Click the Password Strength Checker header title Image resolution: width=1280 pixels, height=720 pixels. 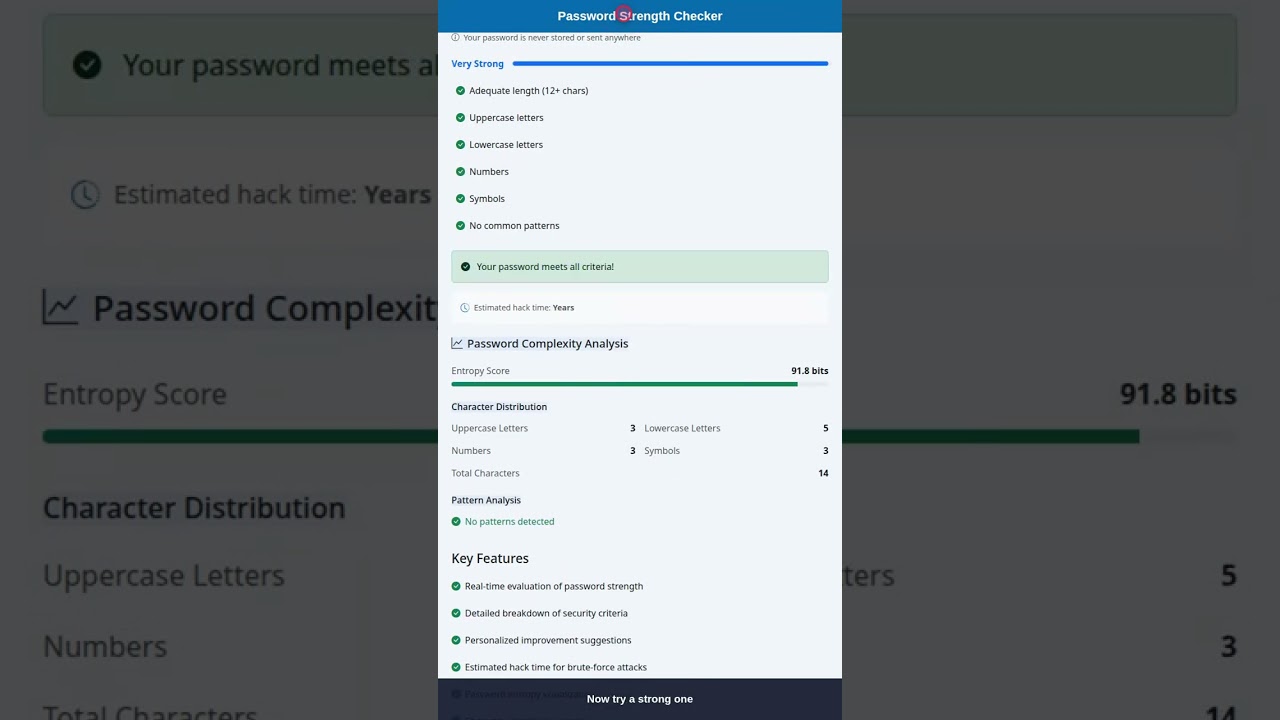click(640, 16)
